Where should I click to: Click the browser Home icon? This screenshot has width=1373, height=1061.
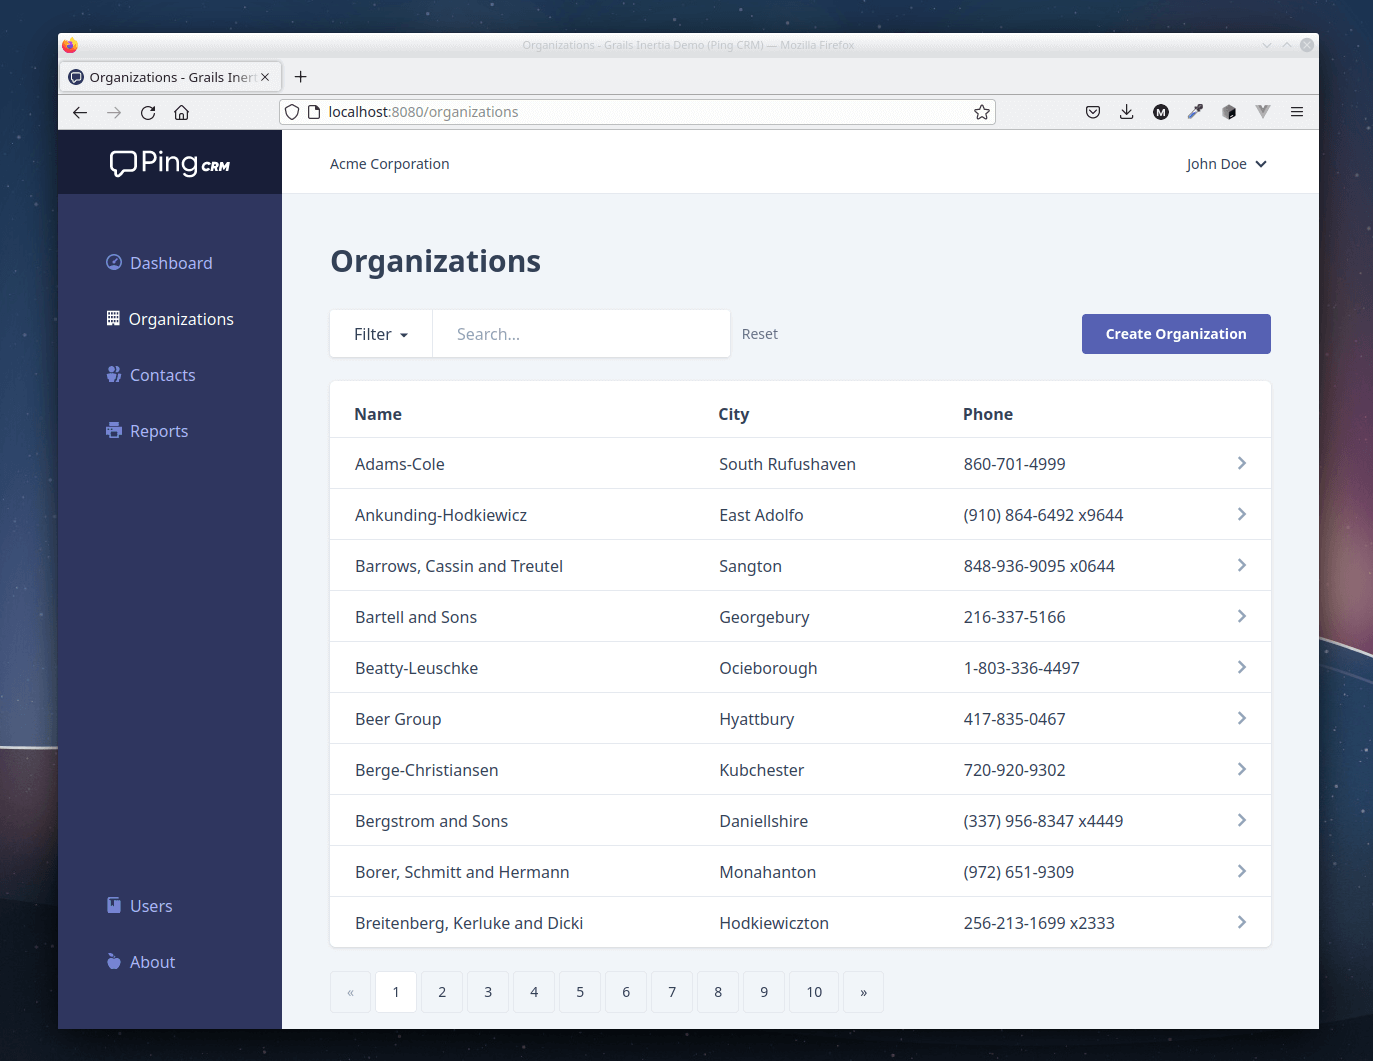click(181, 112)
